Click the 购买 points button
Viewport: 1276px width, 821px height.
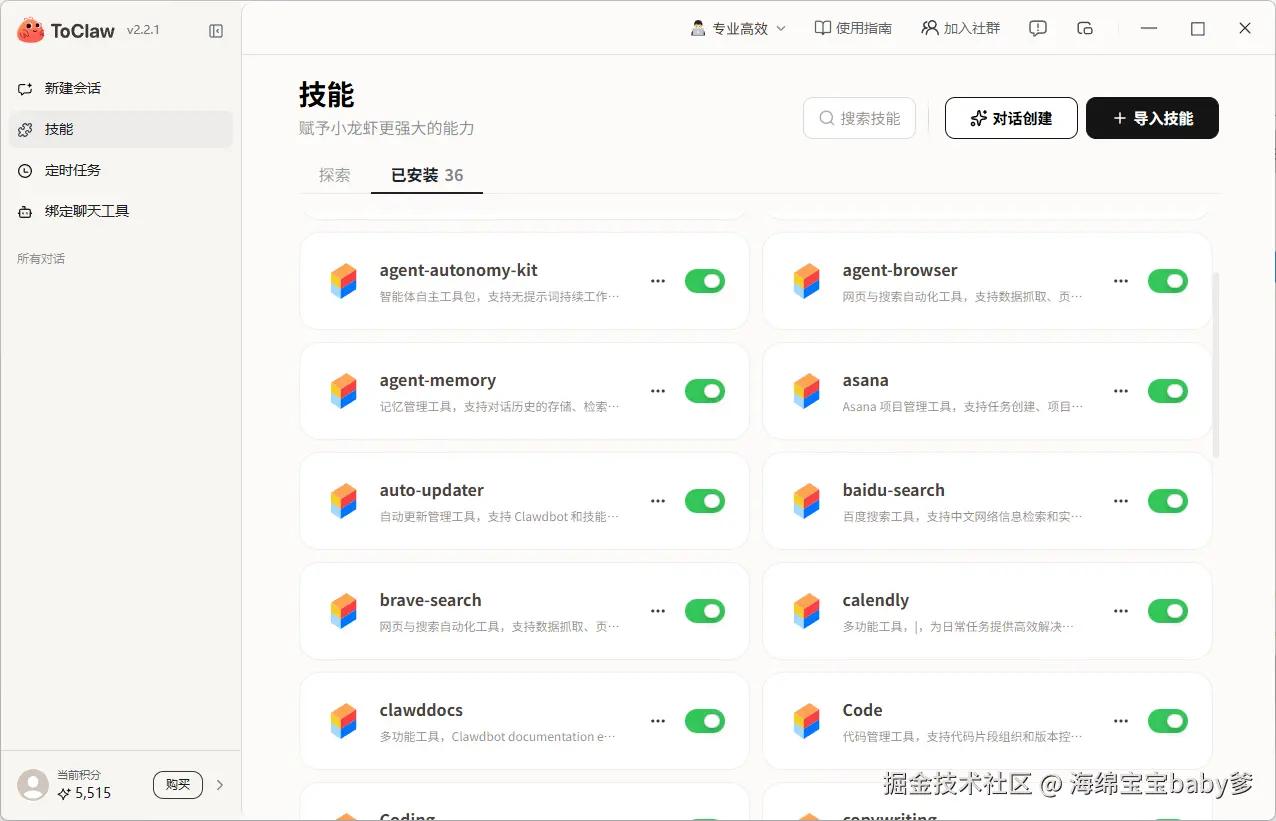[178, 785]
